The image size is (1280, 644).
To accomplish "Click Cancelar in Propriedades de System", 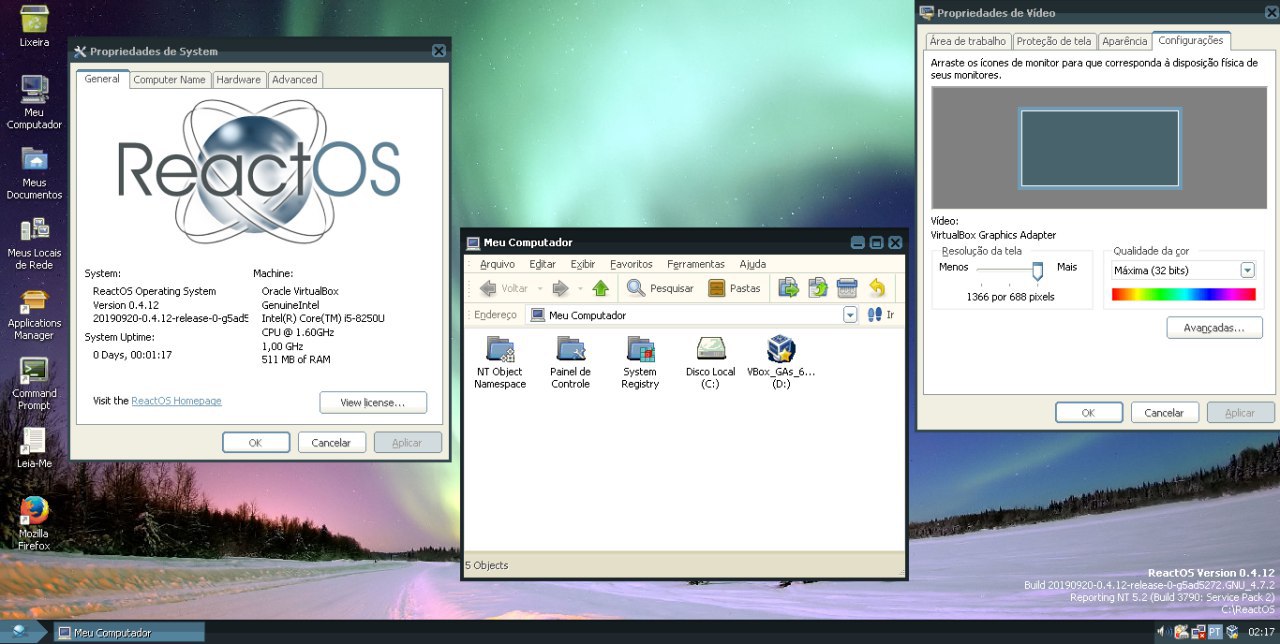I will [331, 442].
